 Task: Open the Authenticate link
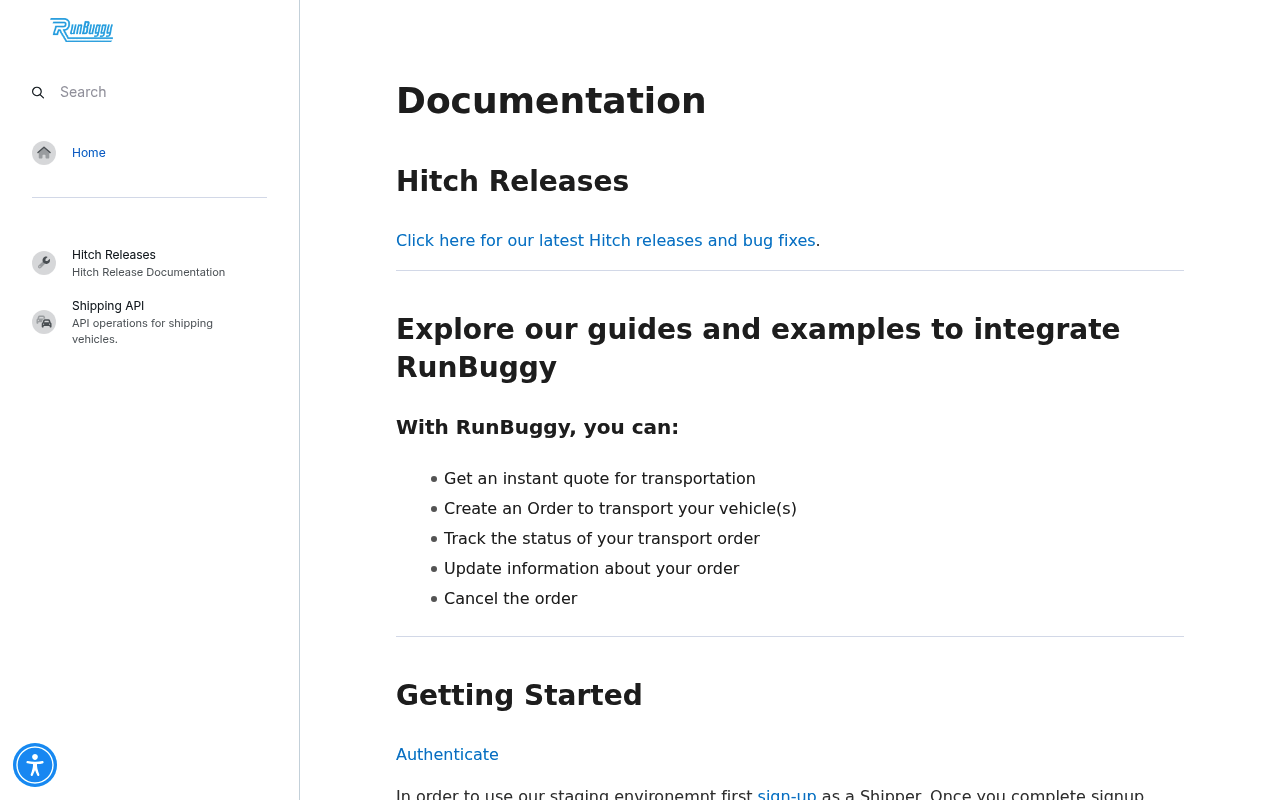click(x=447, y=754)
